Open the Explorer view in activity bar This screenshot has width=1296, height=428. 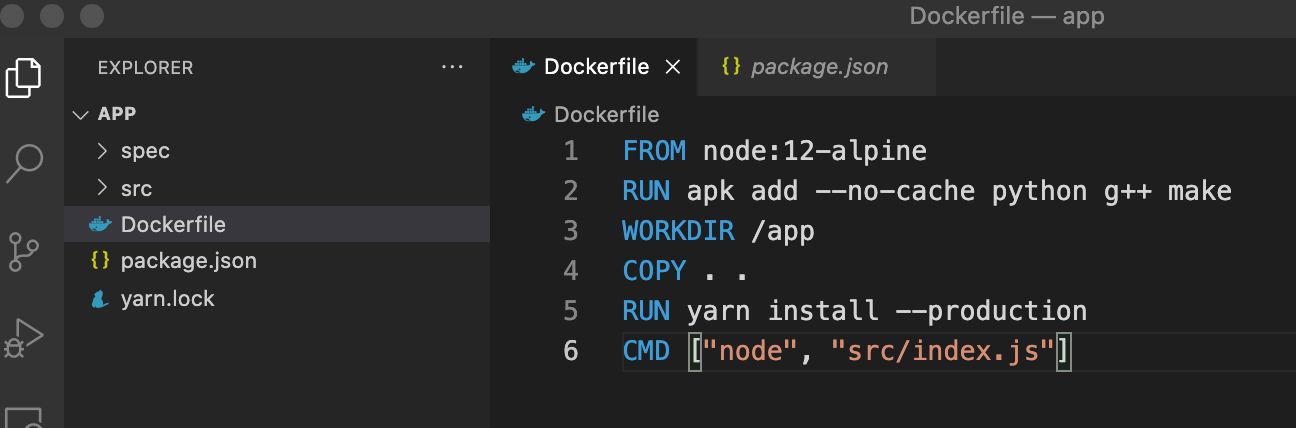pyautogui.click(x=24, y=78)
